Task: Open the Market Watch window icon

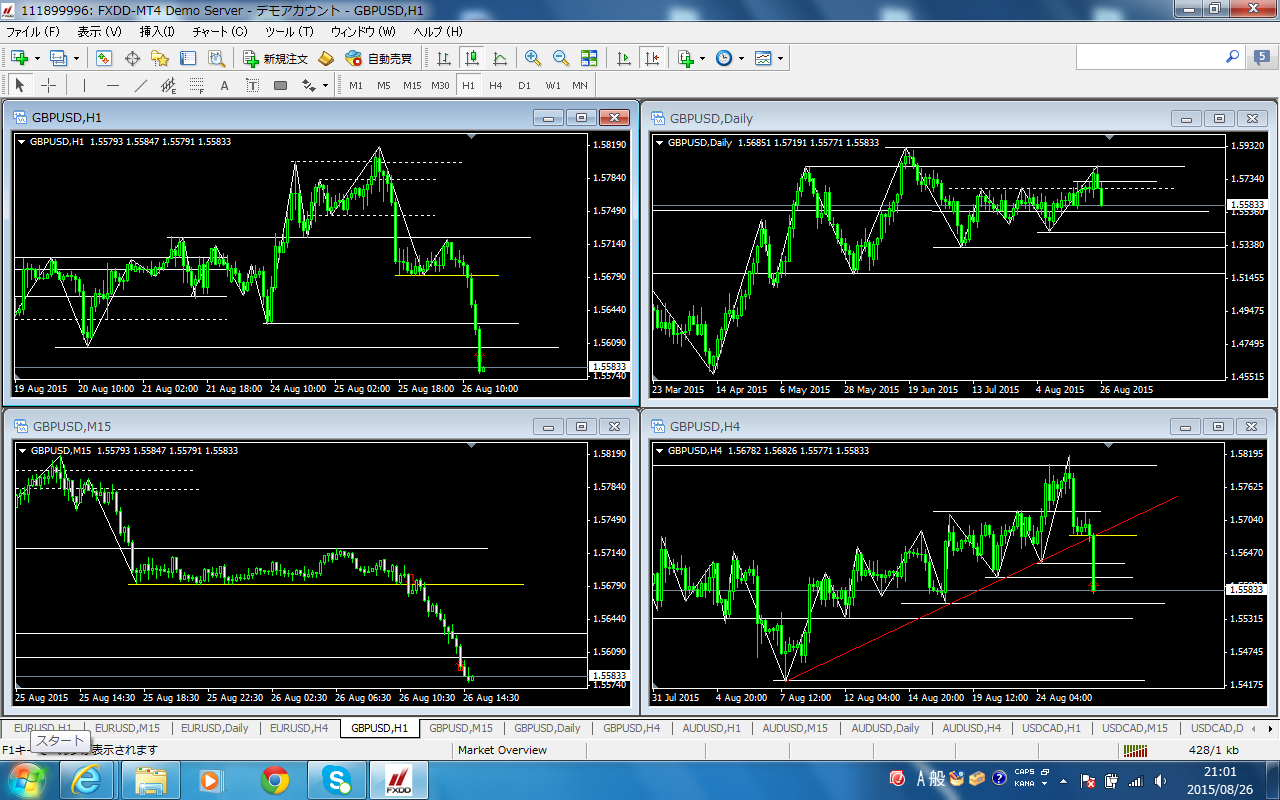Action: point(104,58)
